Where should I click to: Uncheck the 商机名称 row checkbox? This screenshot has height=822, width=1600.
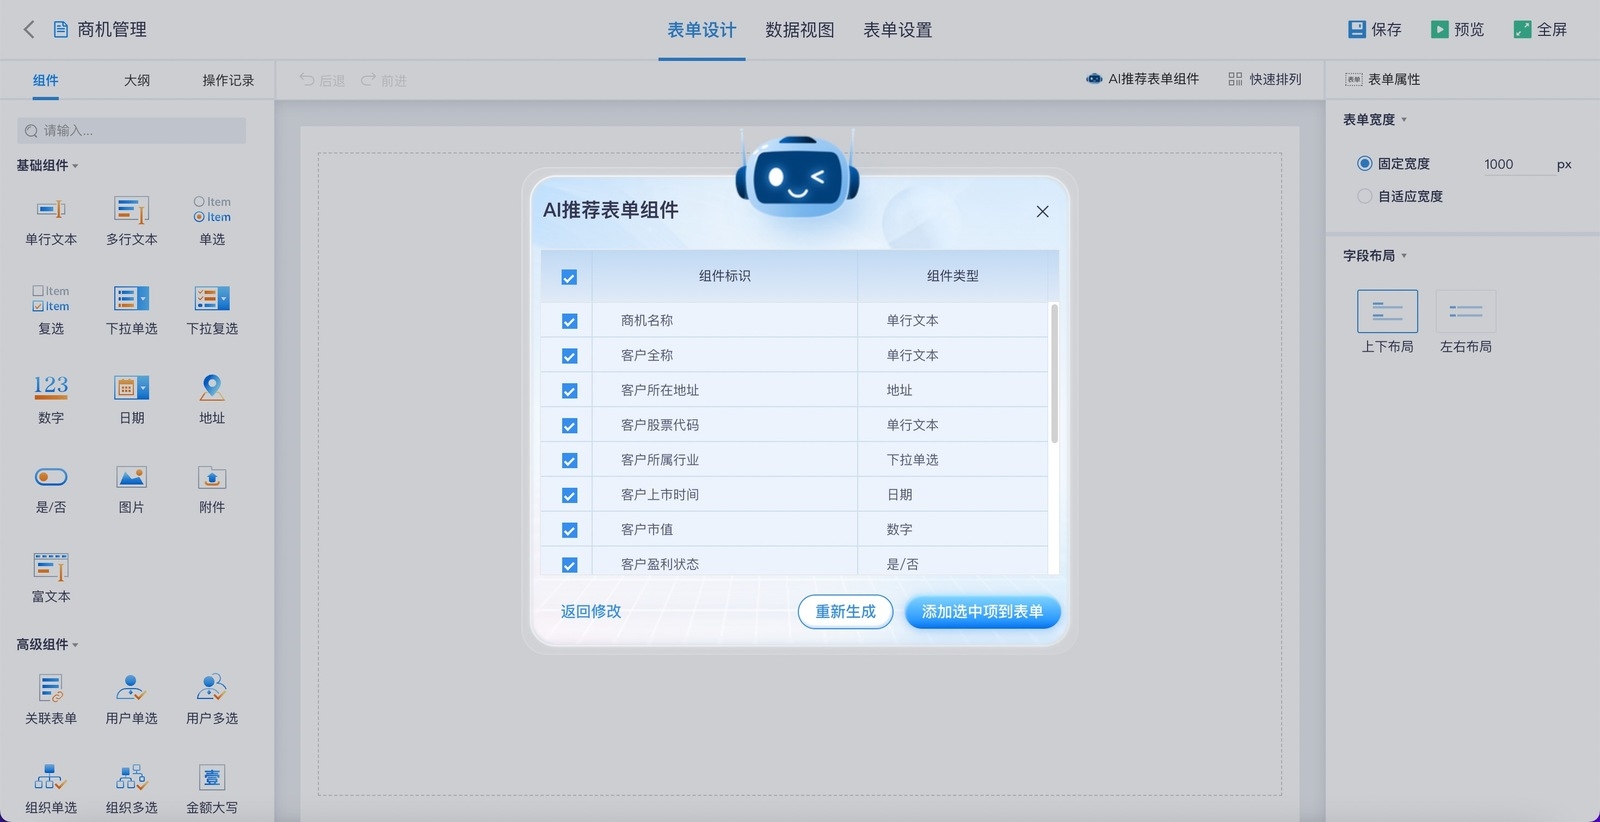point(569,321)
